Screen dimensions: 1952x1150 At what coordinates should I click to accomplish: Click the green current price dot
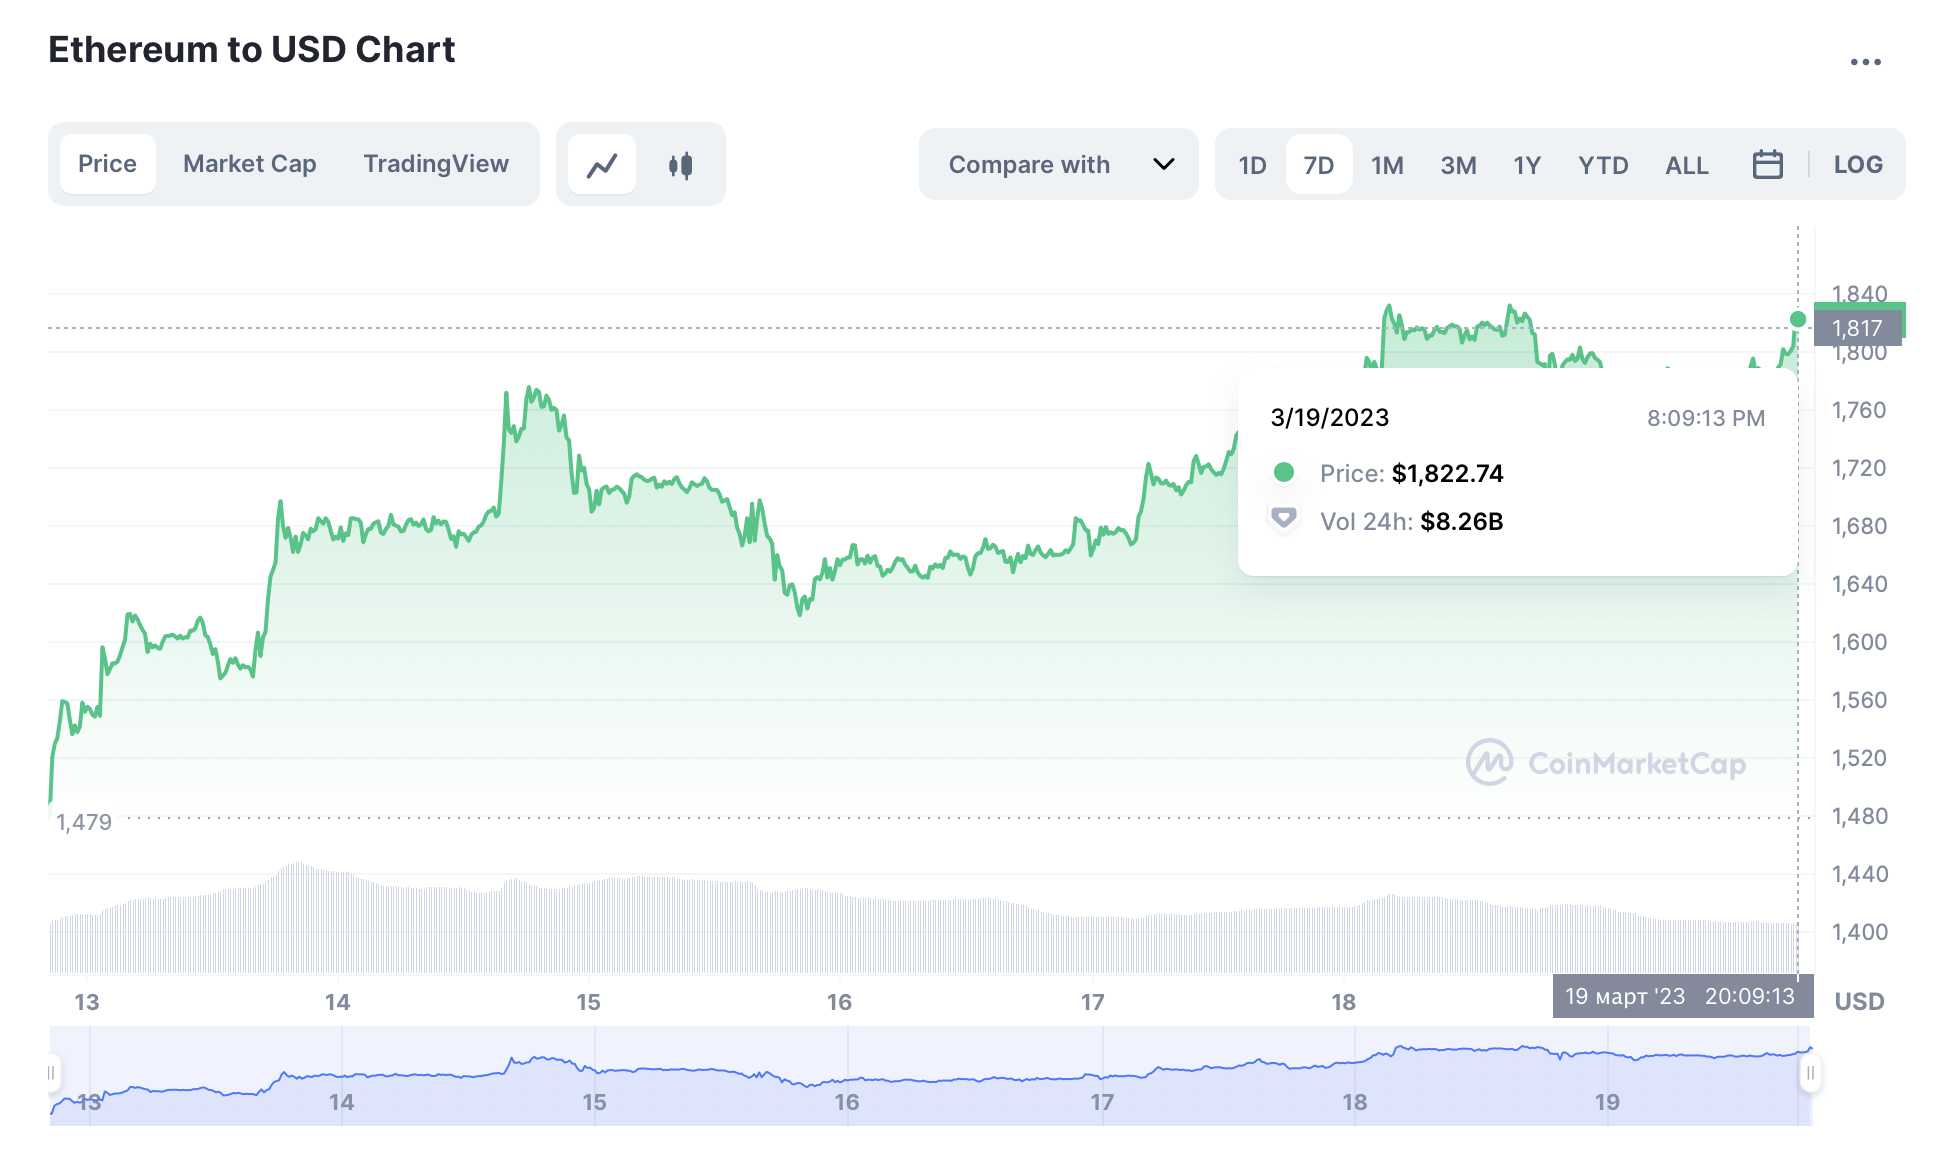(1797, 319)
